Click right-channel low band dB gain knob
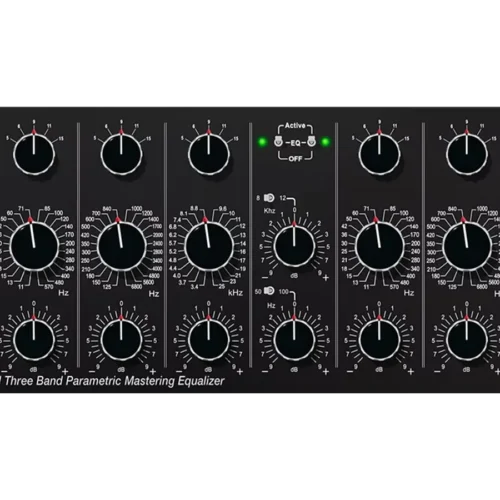 click(x=379, y=340)
